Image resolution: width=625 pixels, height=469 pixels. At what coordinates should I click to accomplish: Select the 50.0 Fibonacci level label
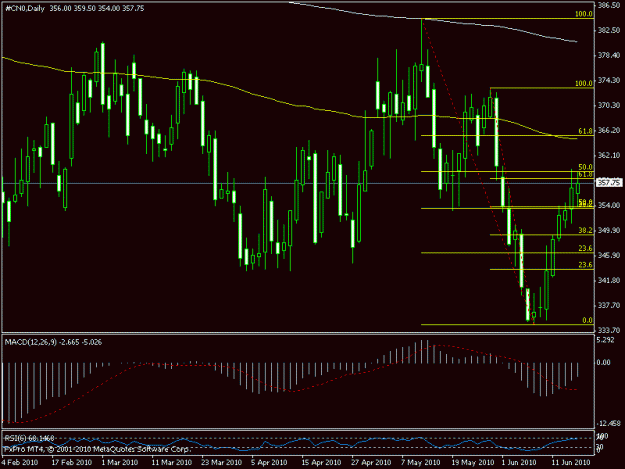coord(585,167)
